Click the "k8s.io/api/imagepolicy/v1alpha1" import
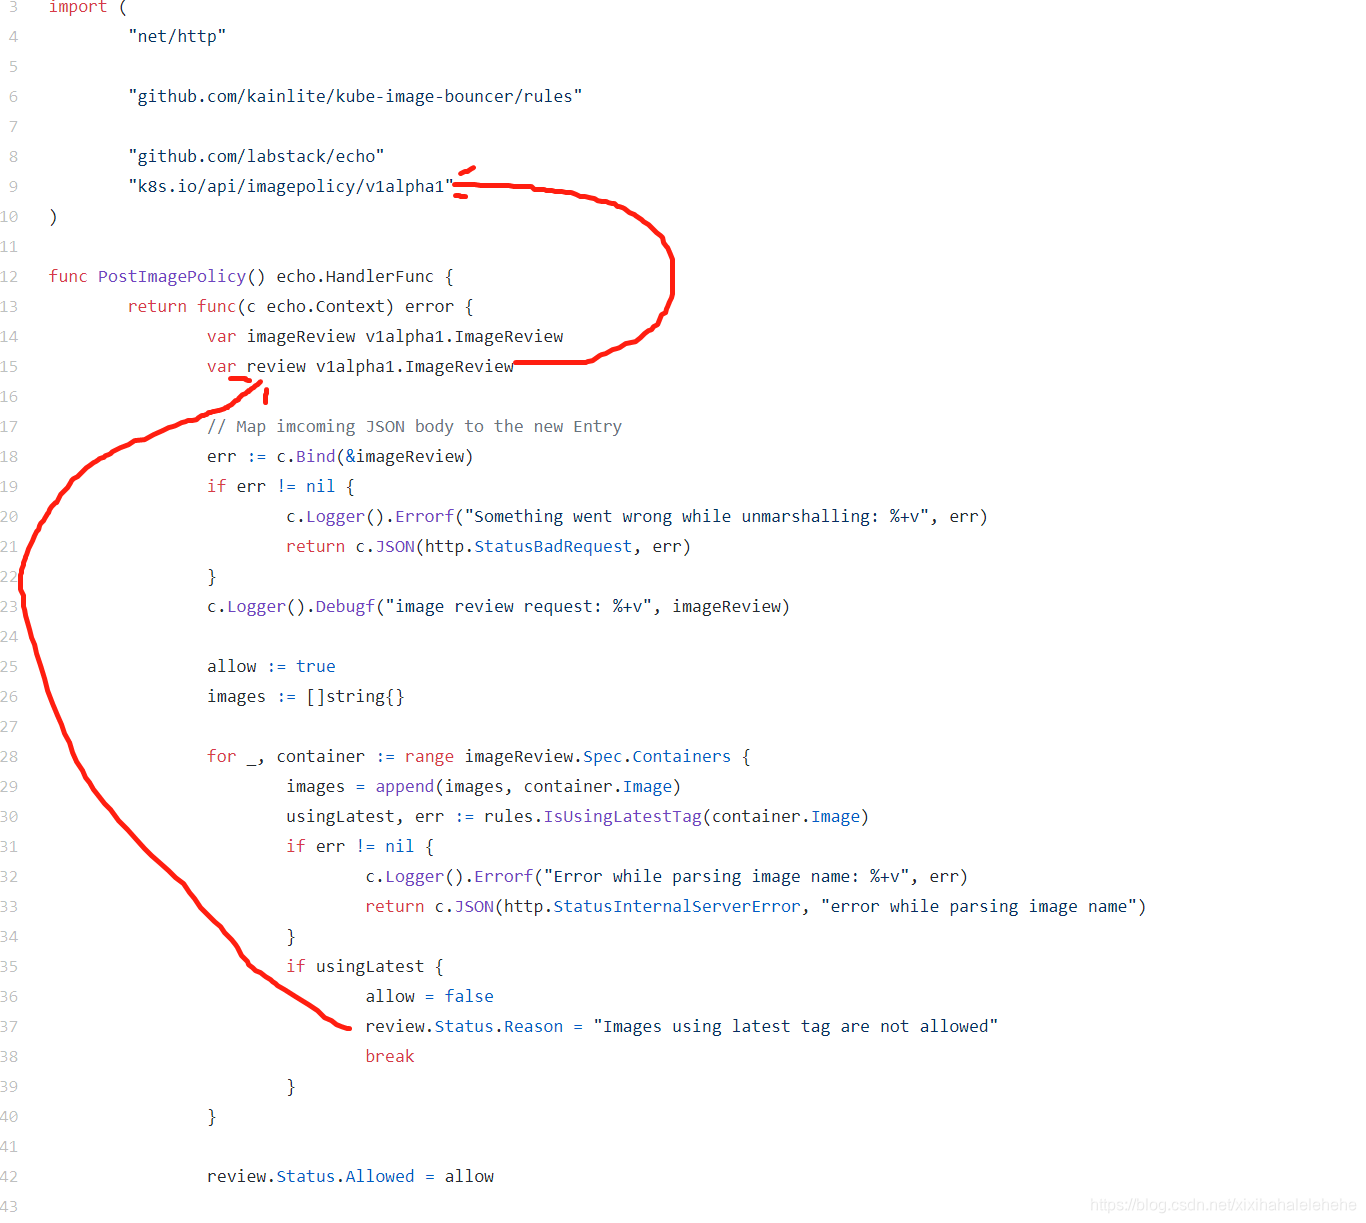The height and width of the screenshot is (1223, 1366). (291, 186)
